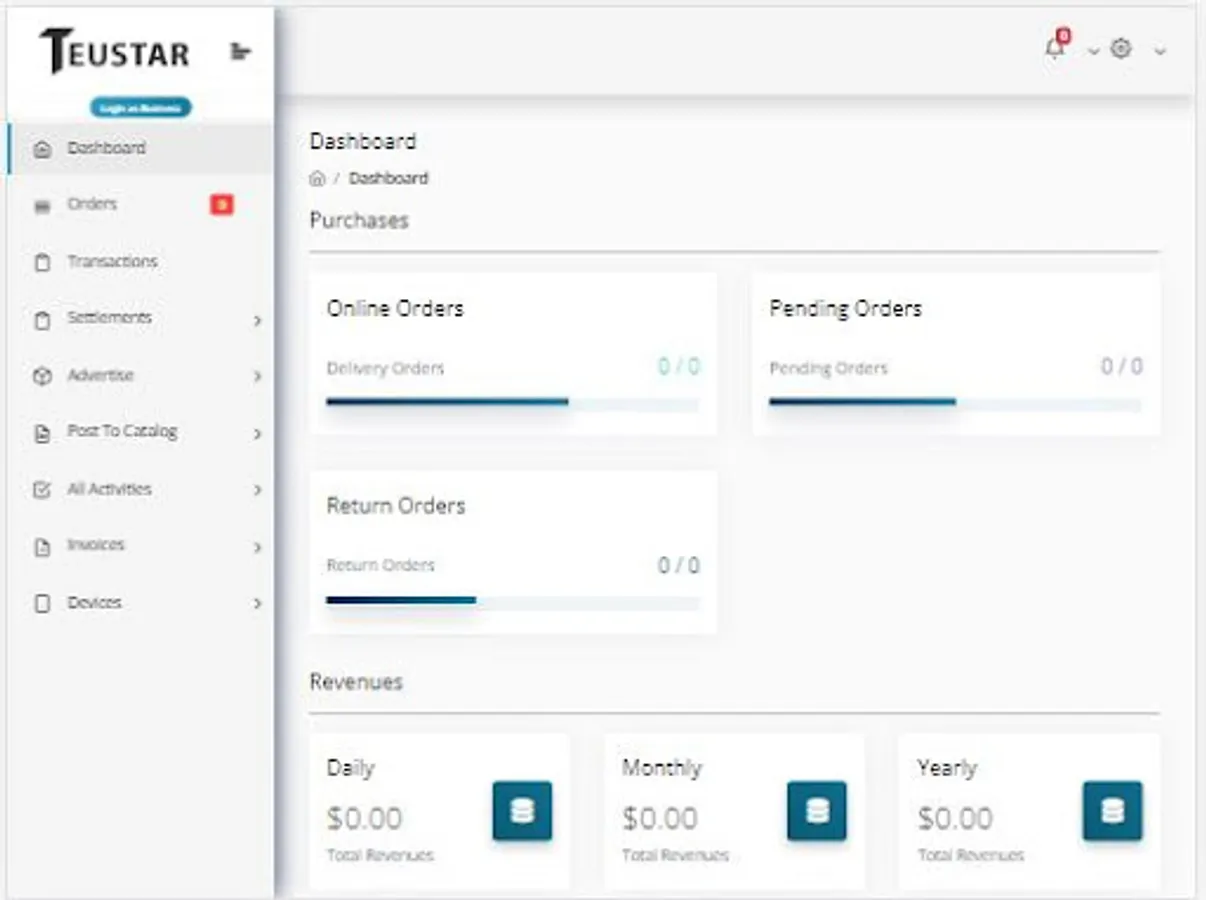Click the Orders red badge counter
Screen dimensions: 1206x900
point(221,205)
